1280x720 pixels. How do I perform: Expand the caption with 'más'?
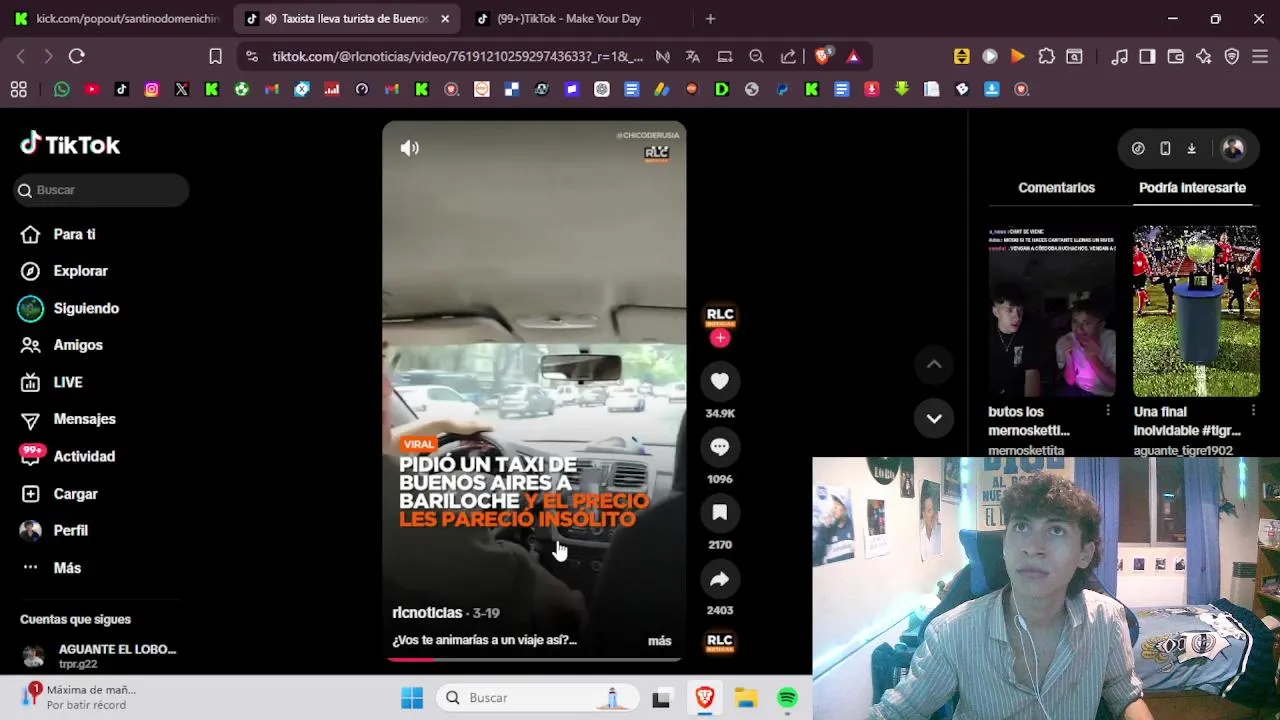point(660,641)
